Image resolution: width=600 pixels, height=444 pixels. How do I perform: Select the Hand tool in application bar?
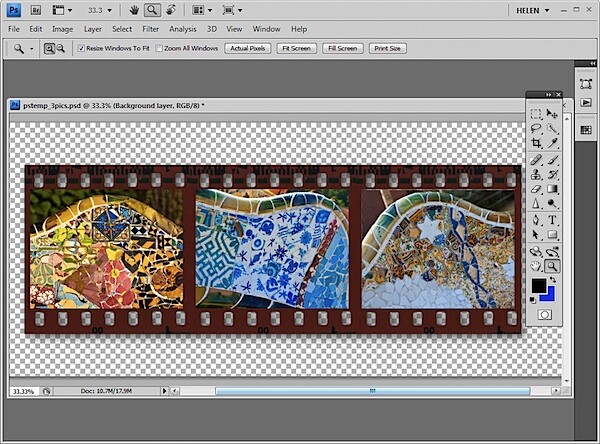pos(134,10)
